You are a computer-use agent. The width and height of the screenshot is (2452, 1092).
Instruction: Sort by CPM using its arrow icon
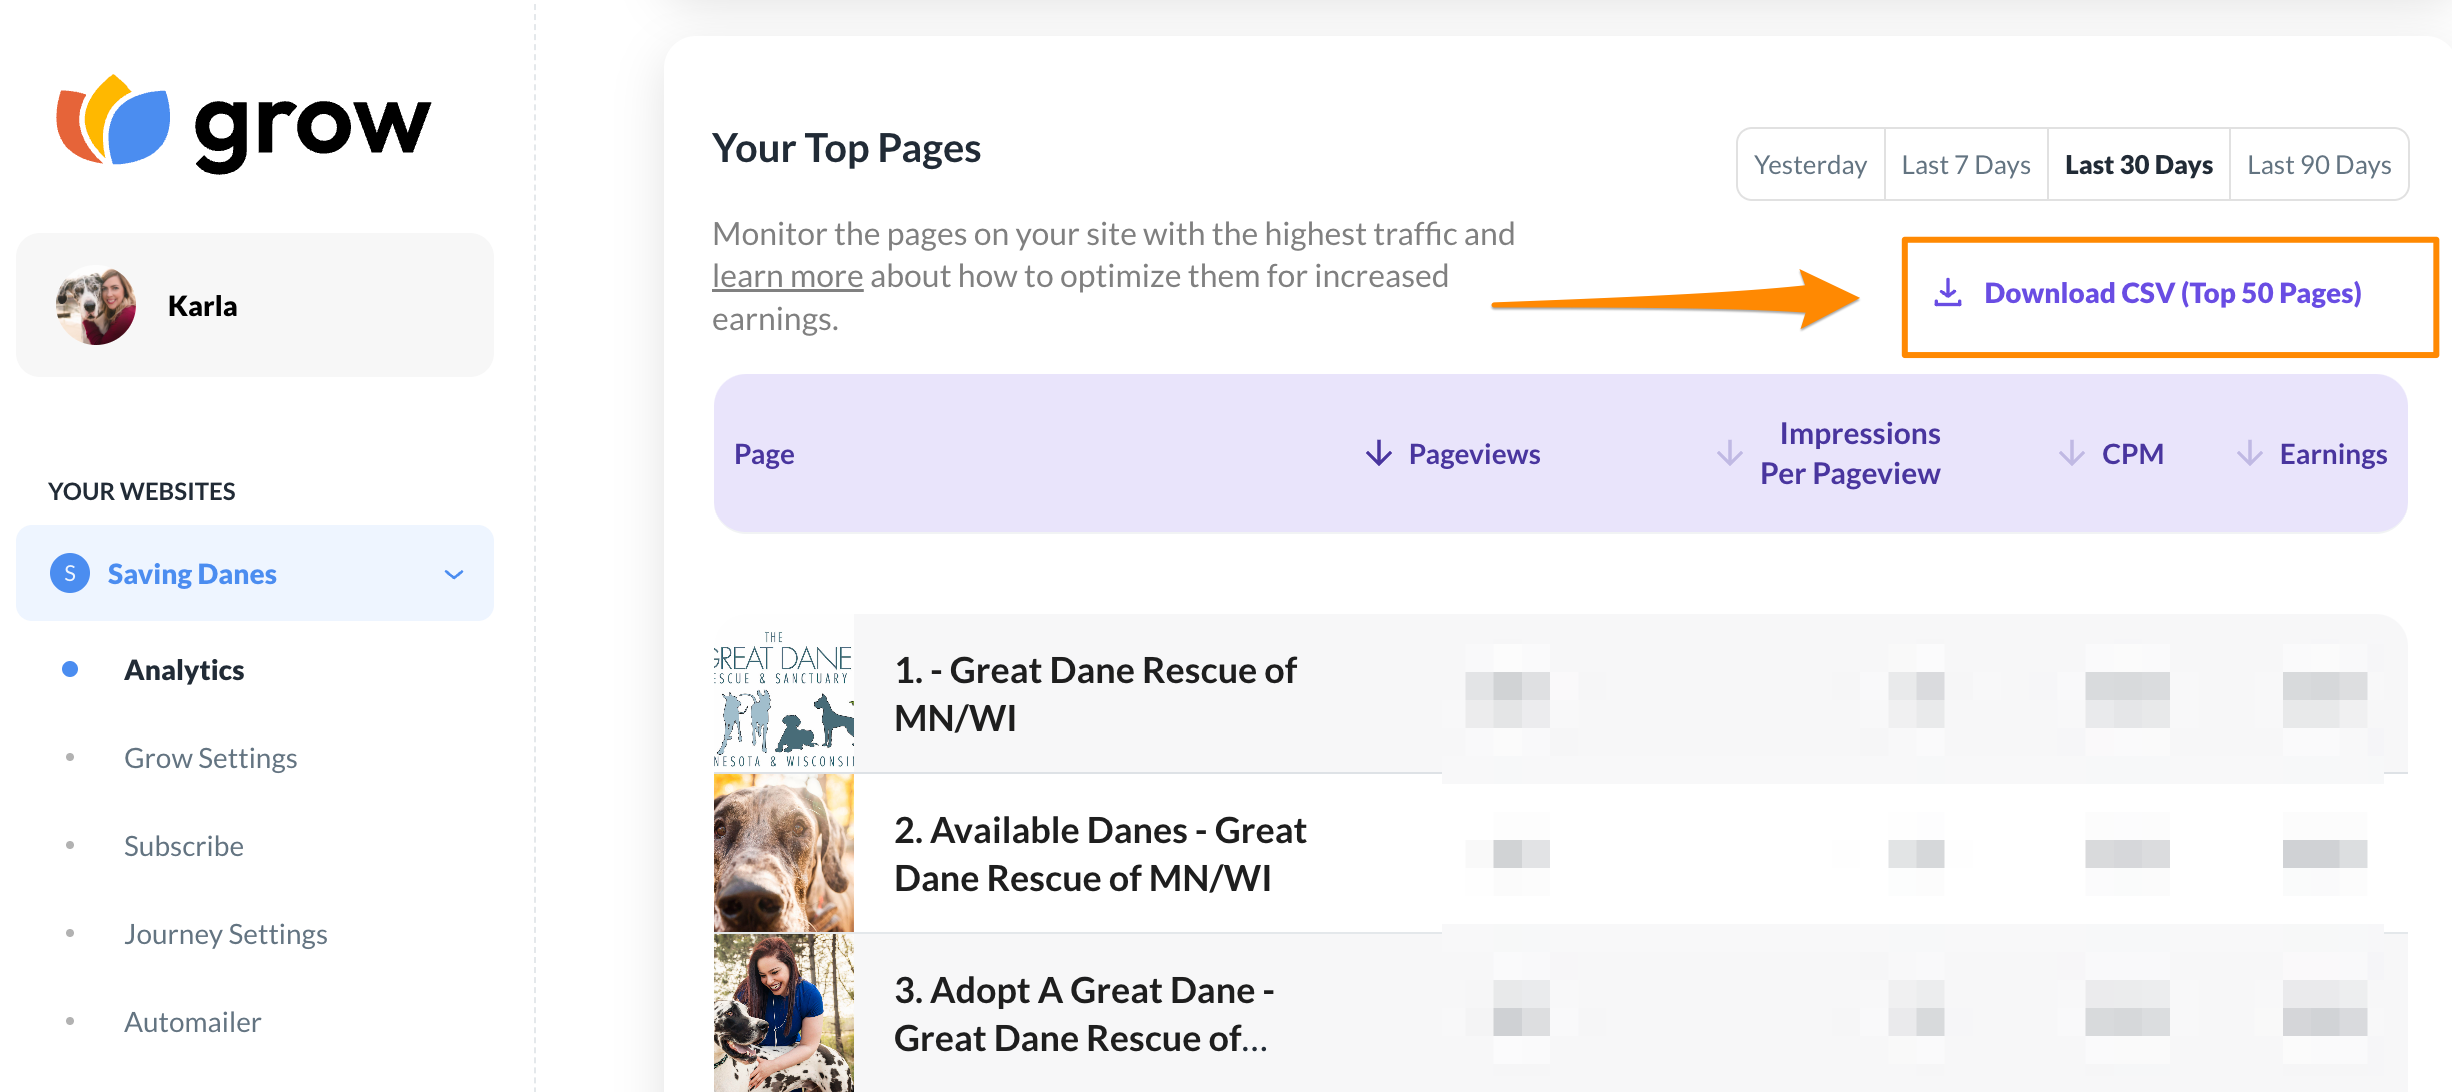pyautogui.click(x=2071, y=453)
